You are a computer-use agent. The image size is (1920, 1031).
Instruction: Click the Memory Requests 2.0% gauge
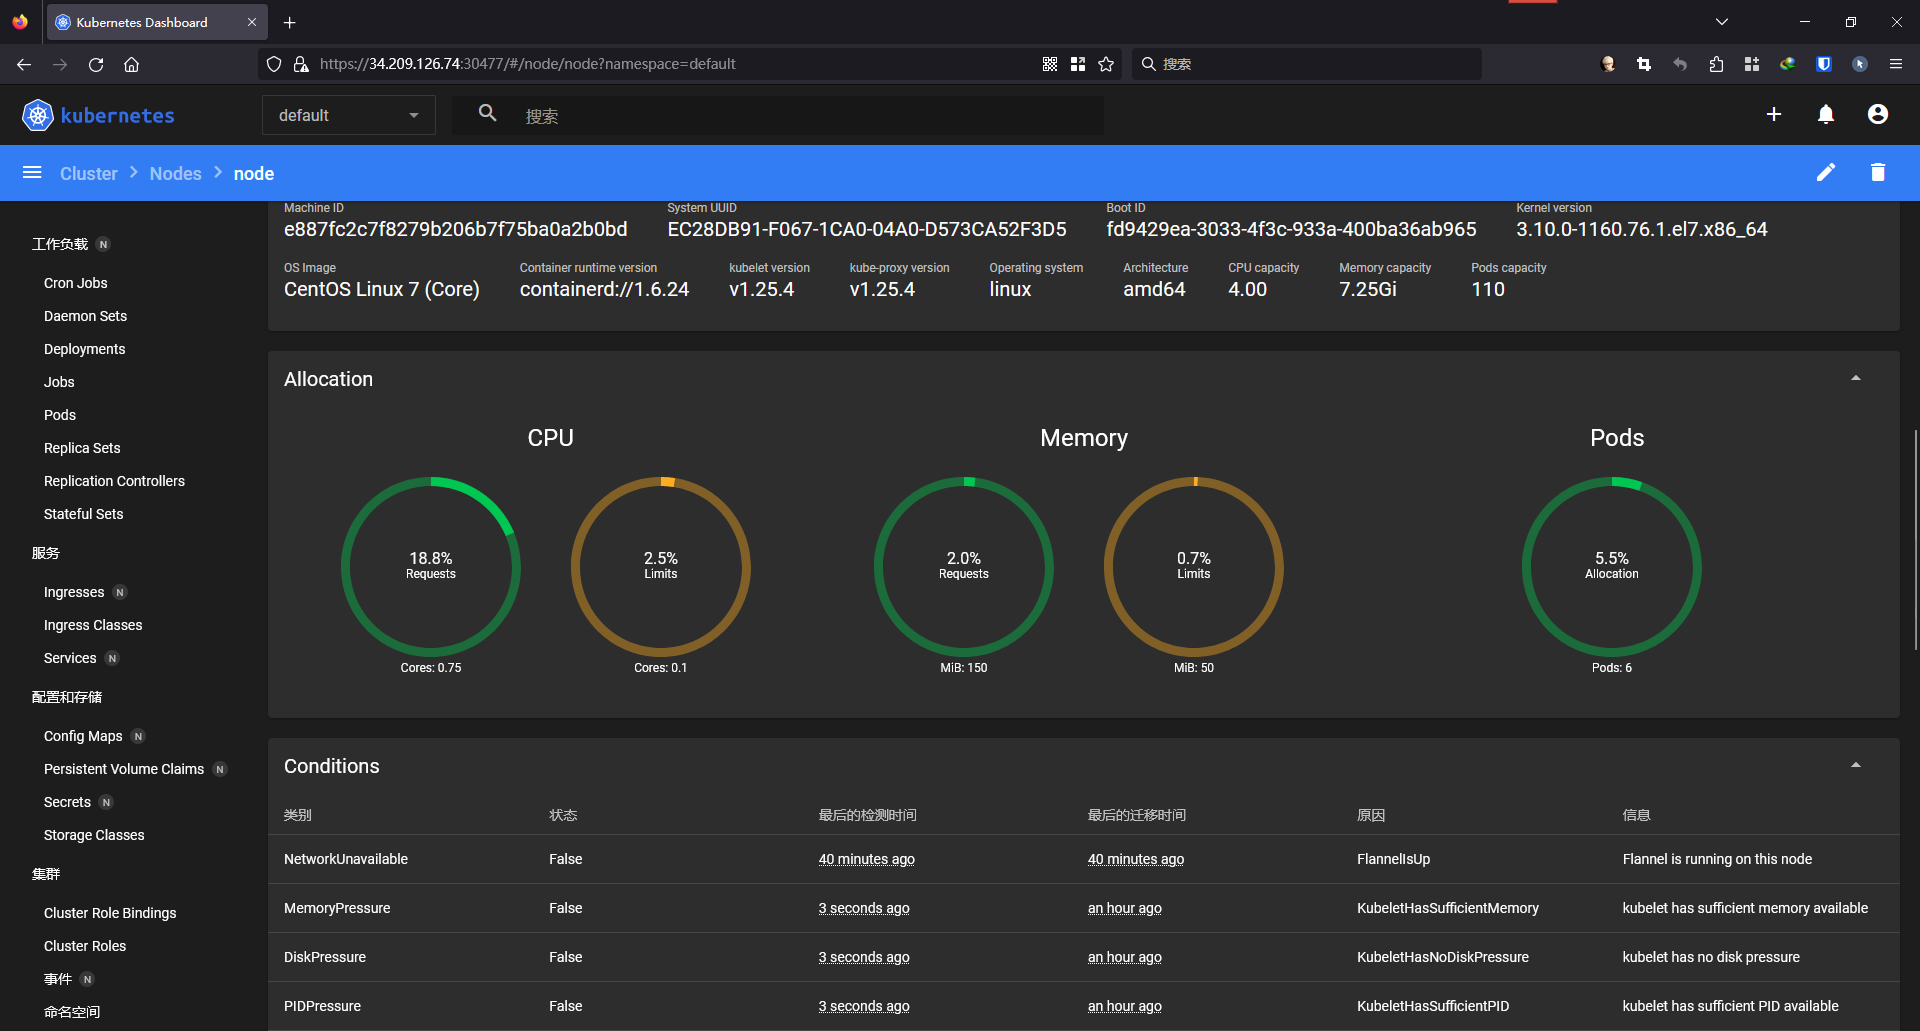click(964, 566)
